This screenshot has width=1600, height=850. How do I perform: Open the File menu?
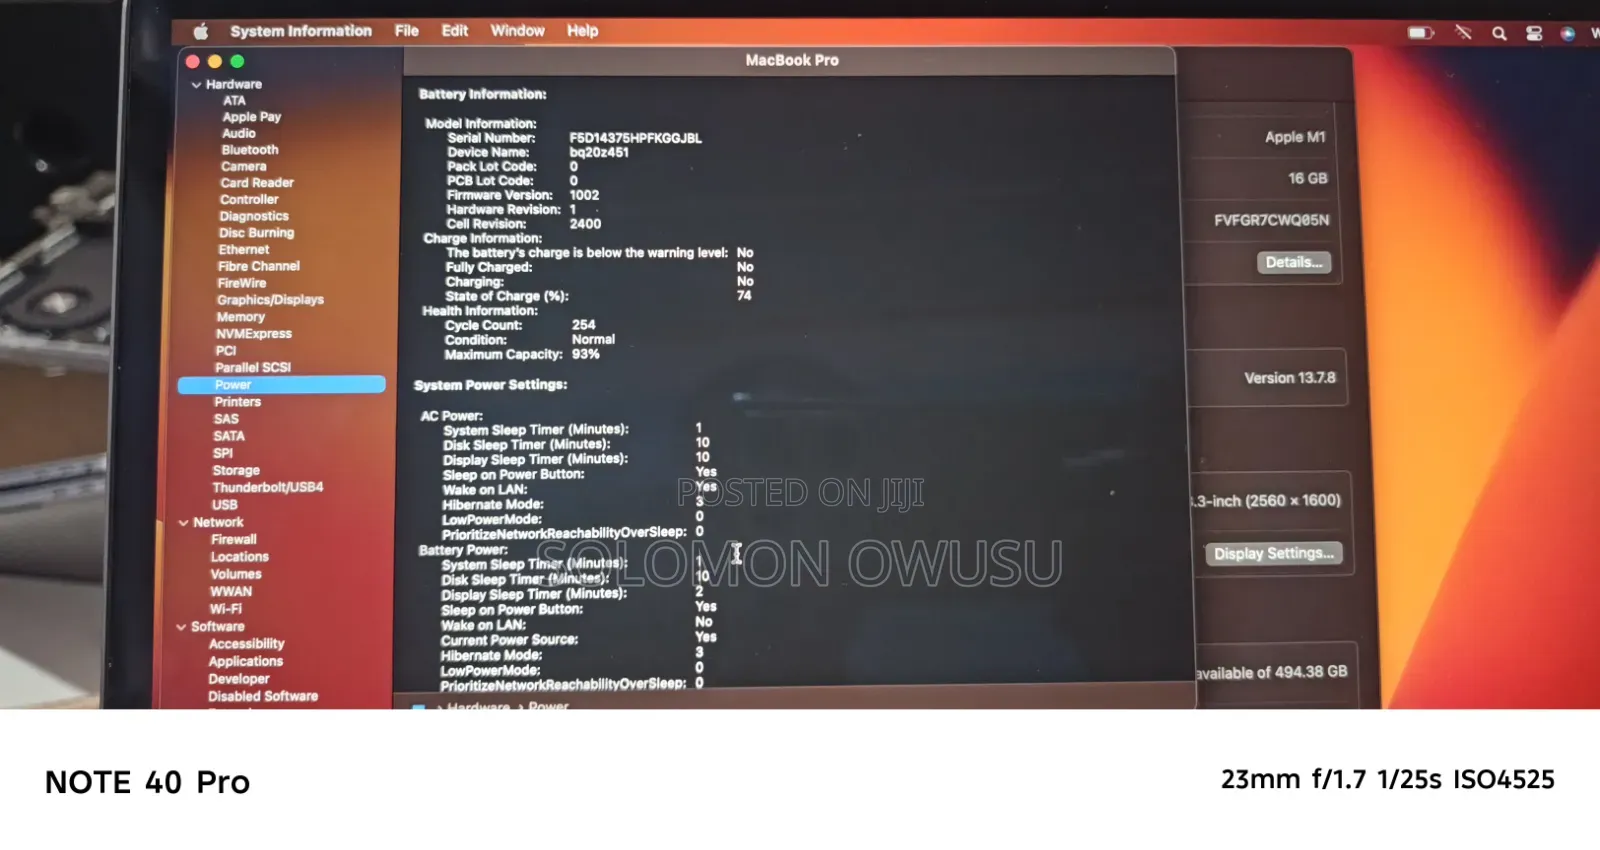pos(407,31)
